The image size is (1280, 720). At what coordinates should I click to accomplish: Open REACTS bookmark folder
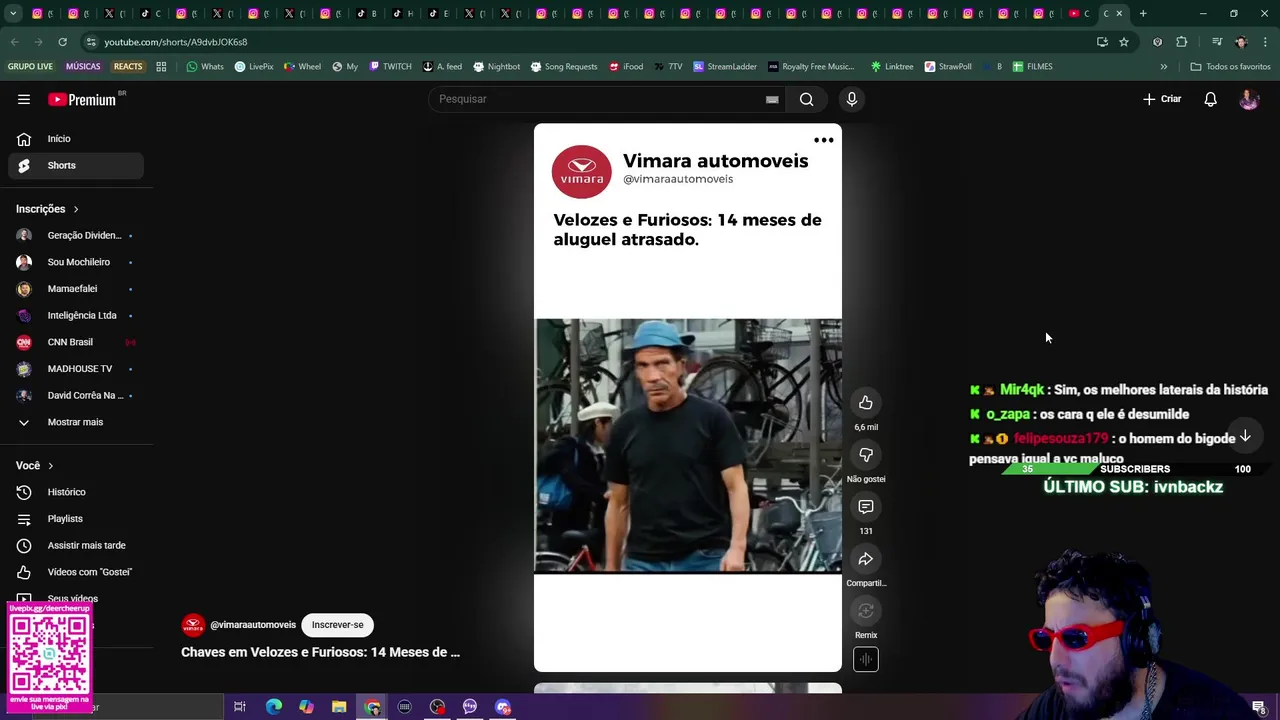[128, 67]
